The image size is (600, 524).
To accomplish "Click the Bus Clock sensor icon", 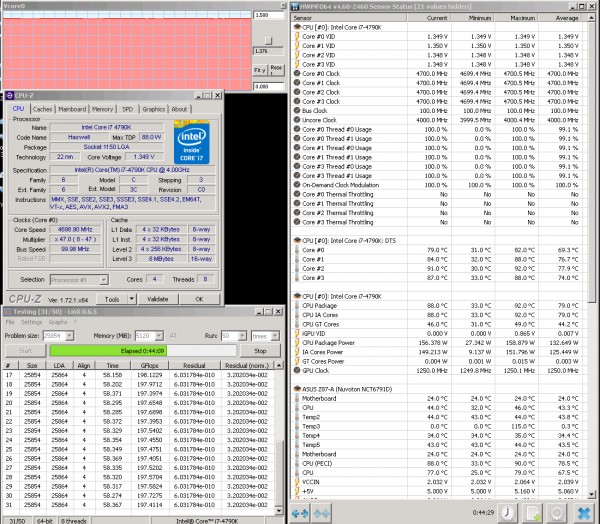I will [x=297, y=111].
